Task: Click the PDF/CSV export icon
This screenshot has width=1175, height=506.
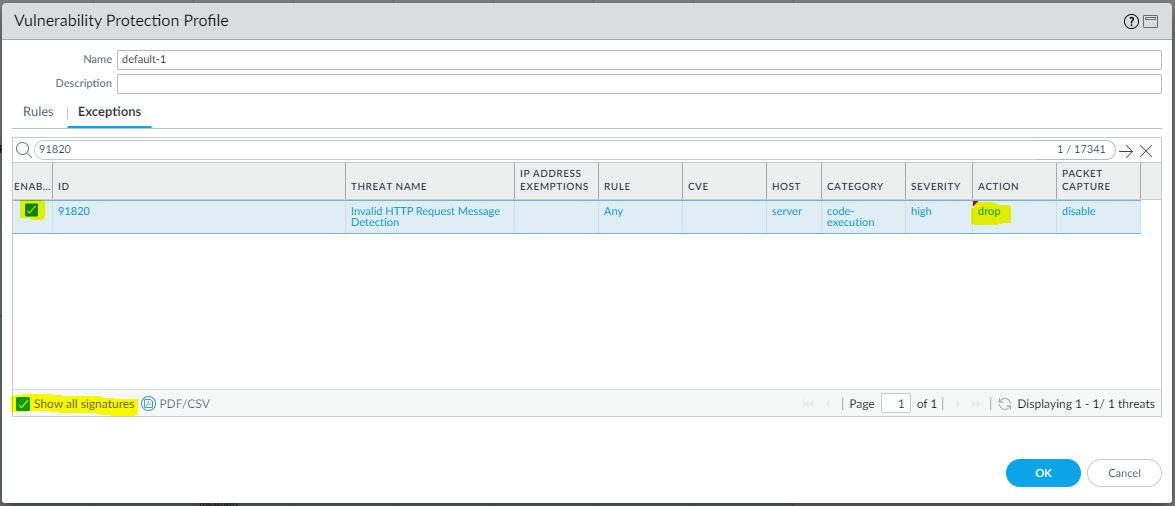Action: (x=149, y=404)
